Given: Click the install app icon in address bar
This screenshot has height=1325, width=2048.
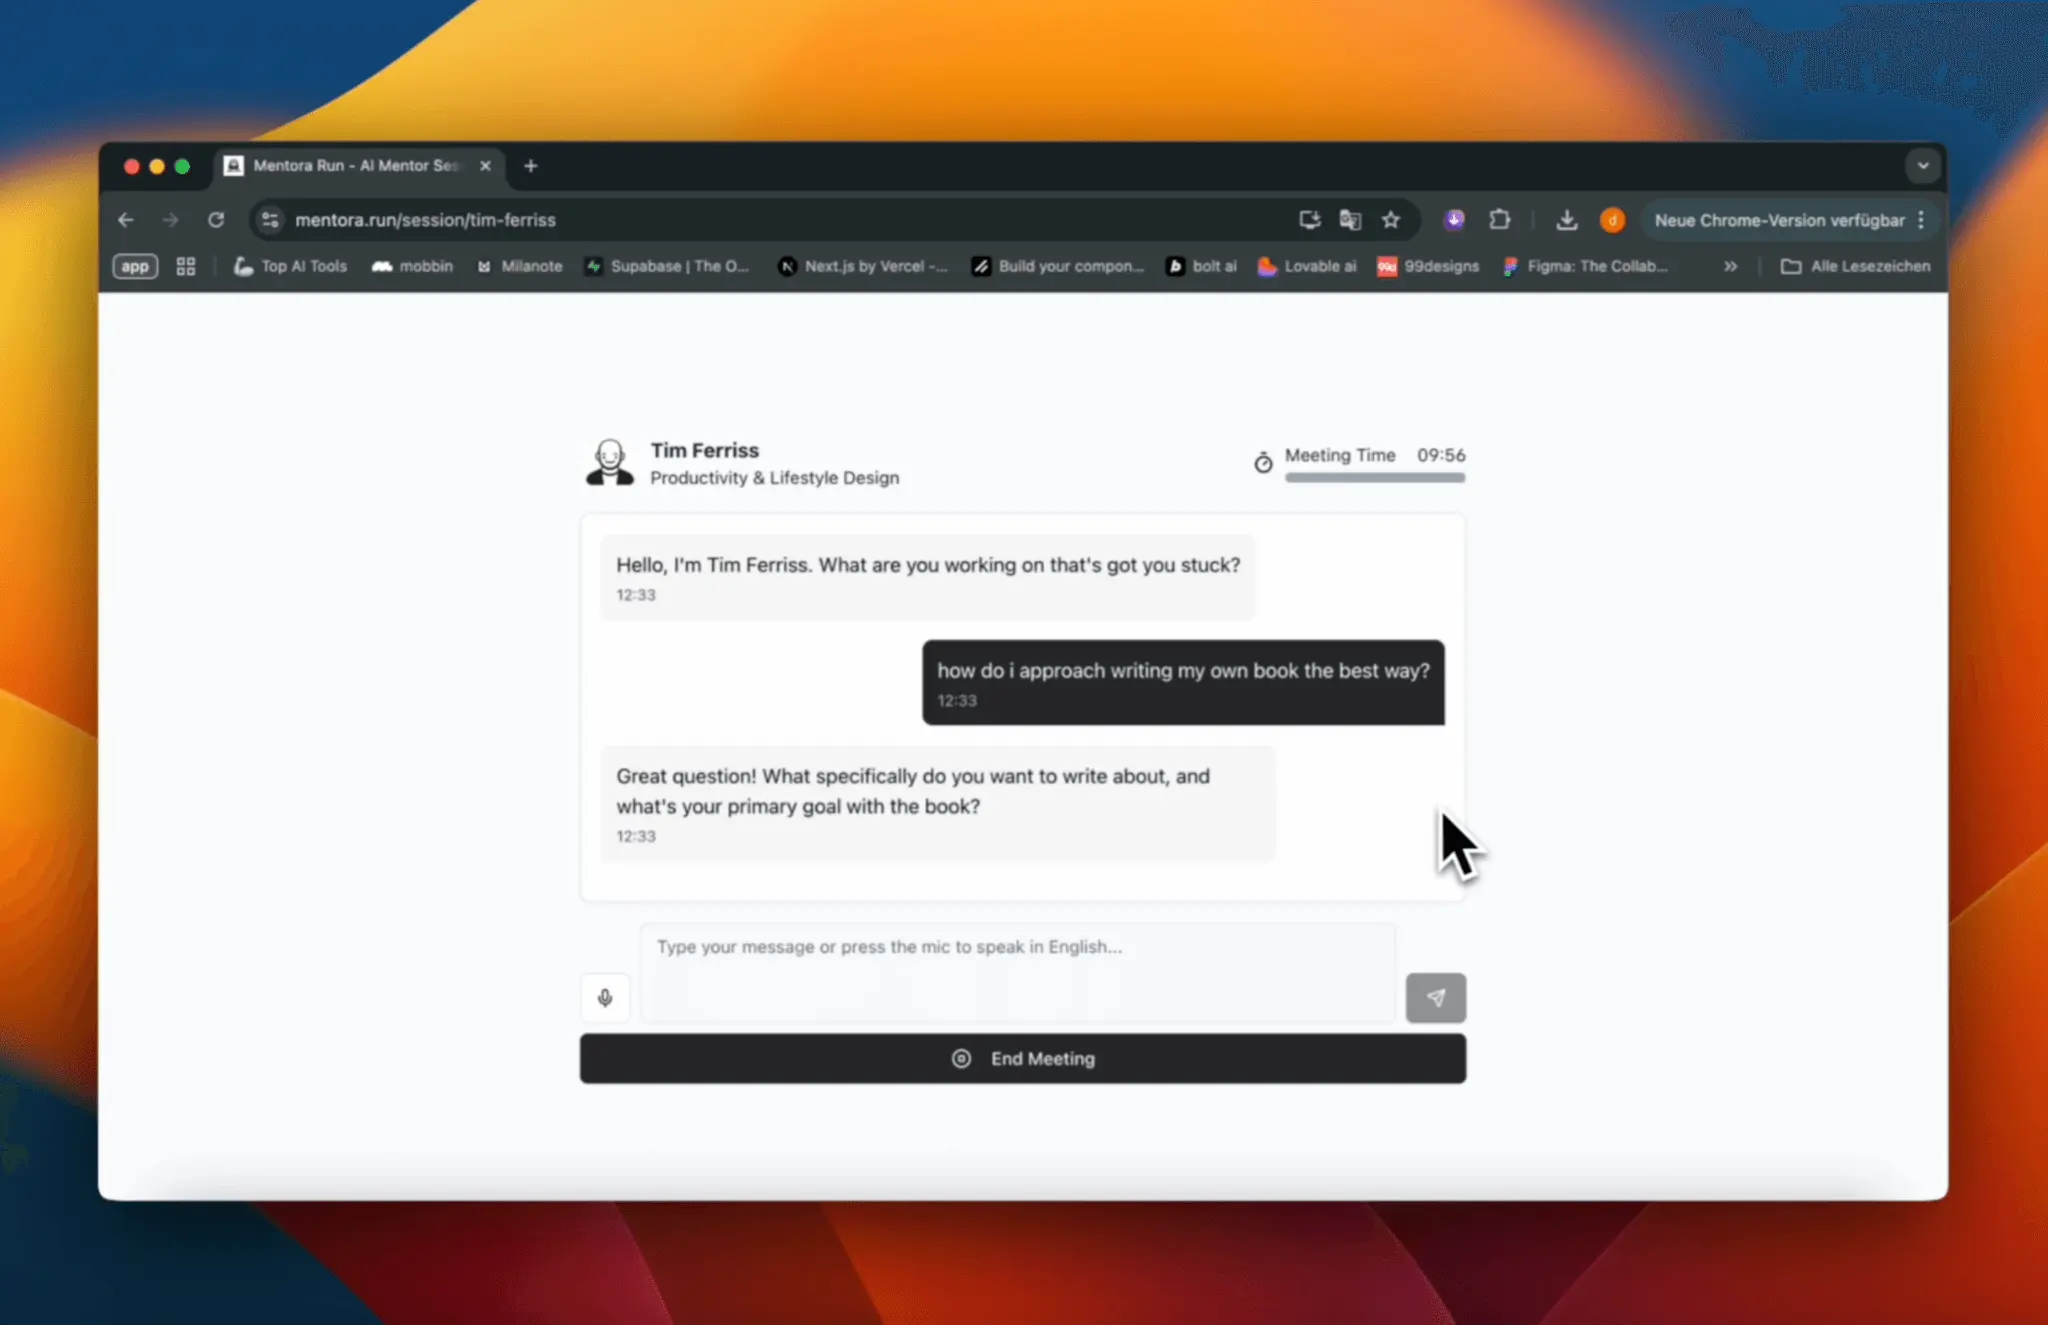Looking at the screenshot, I should point(1309,220).
